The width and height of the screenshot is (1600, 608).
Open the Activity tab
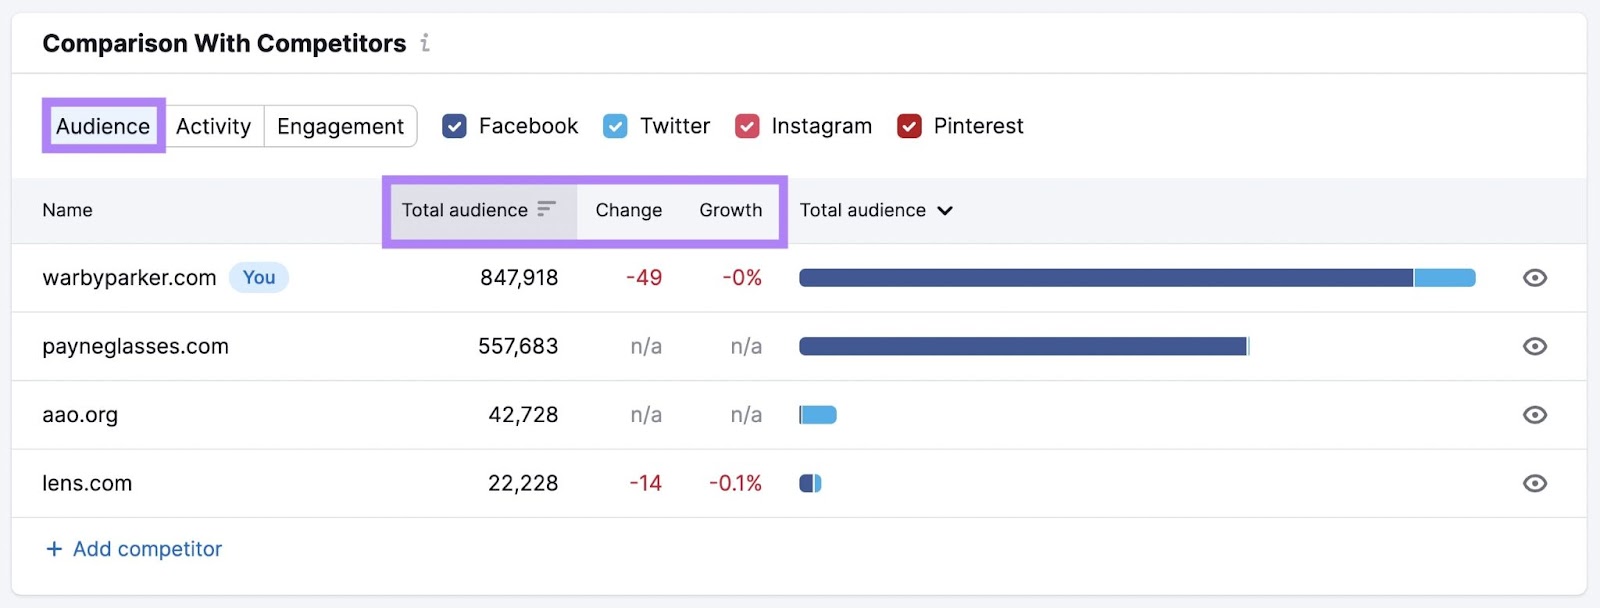click(x=213, y=126)
